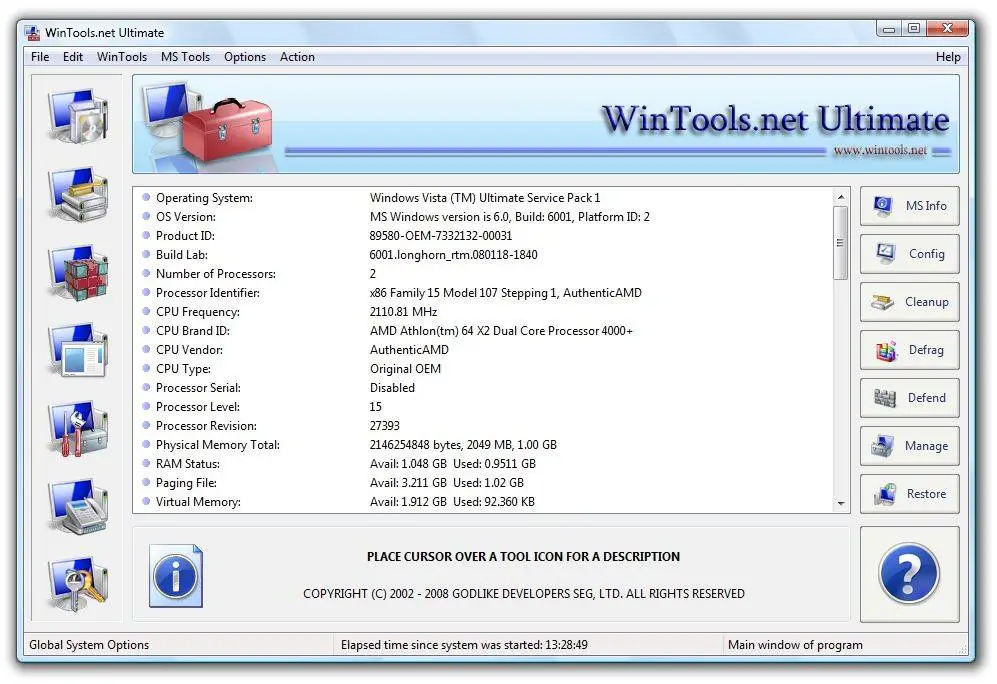Image resolution: width=997 pixels, height=684 pixels.
Task: Click the copyright notice text
Action: pos(523,594)
